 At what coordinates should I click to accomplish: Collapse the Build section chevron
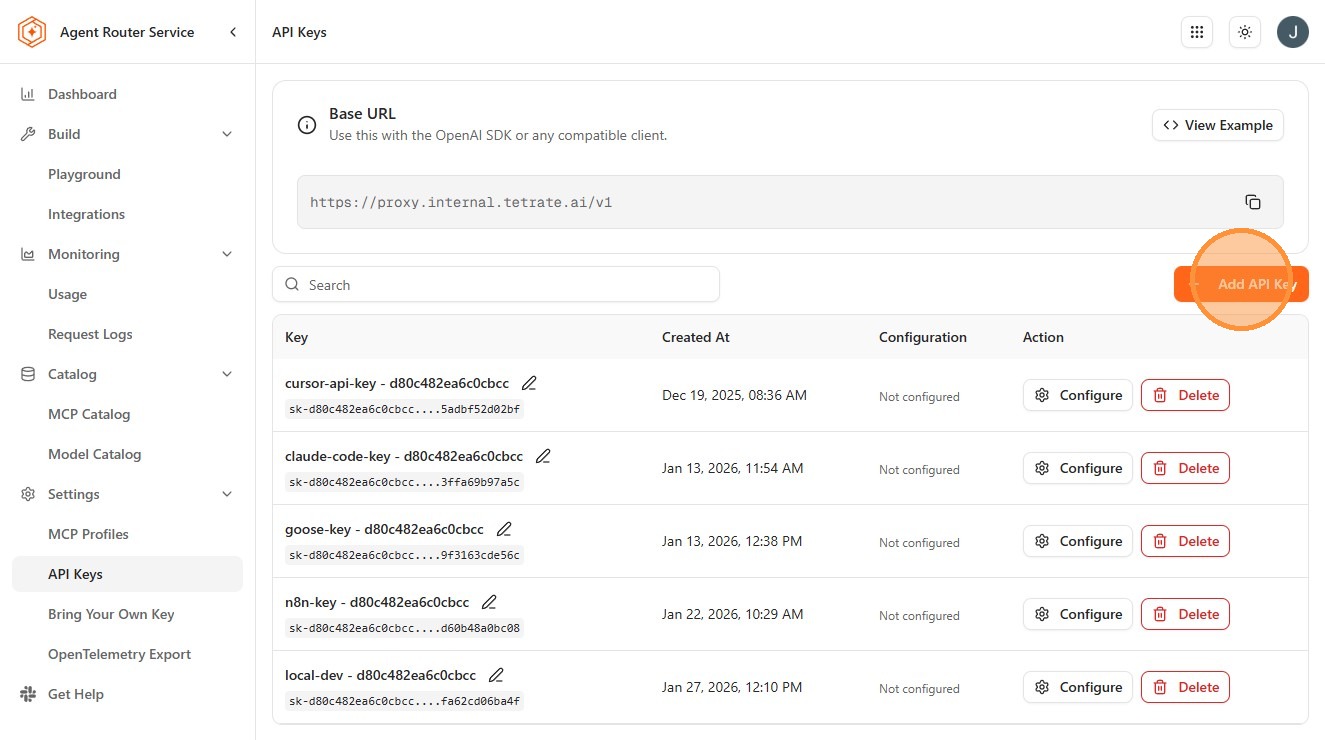[227, 134]
